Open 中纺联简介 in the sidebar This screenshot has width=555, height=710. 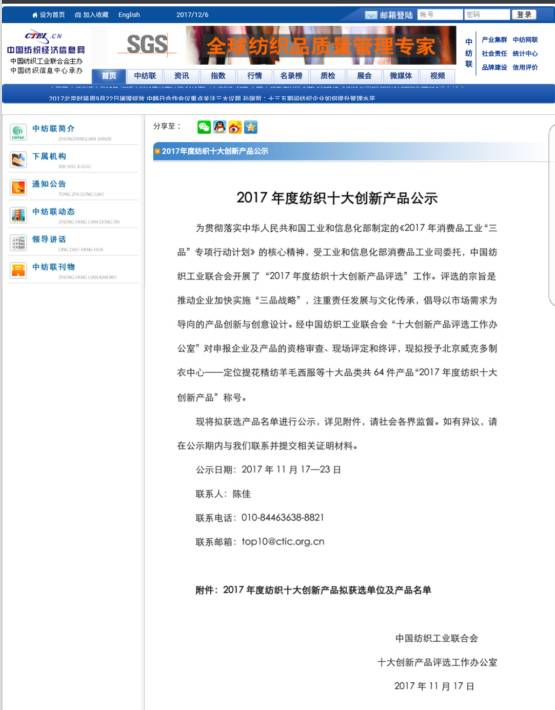click(53, 129)
